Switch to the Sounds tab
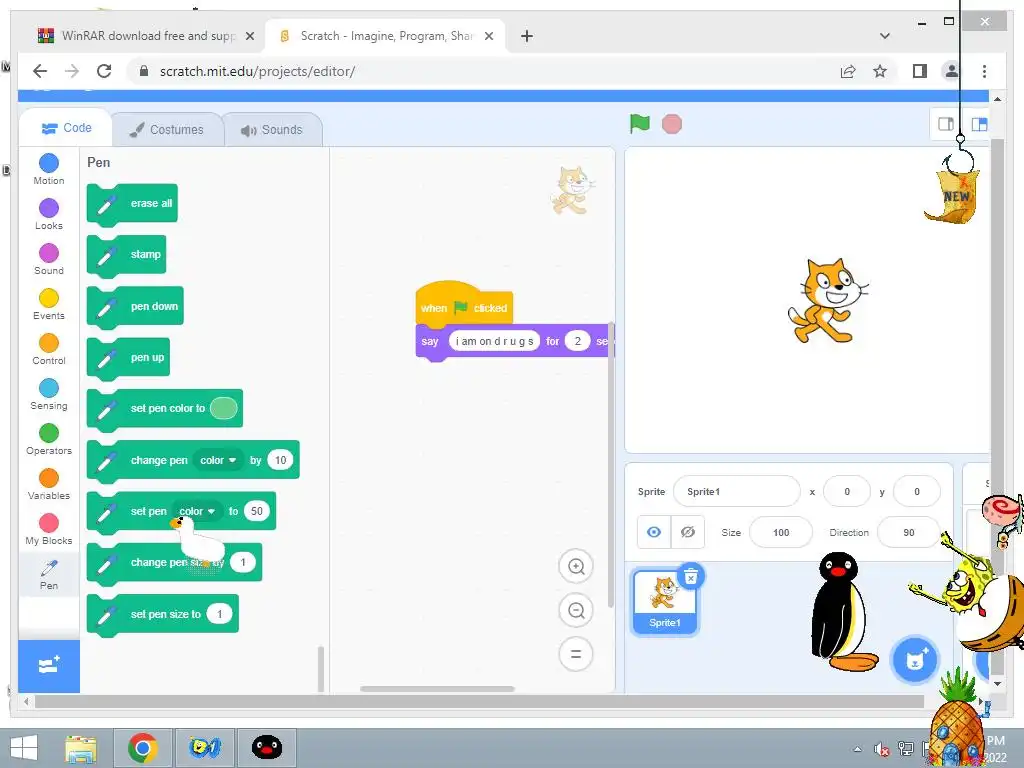The width and height of the screenshot is (1024, 768). [x=272, y=130]
